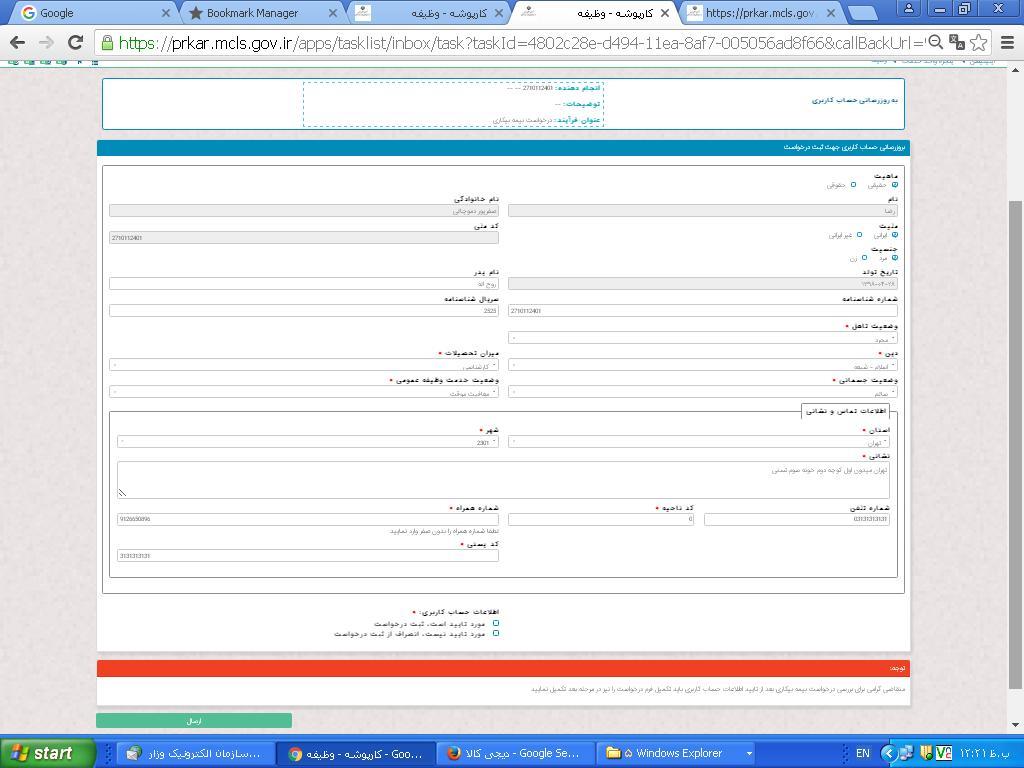
Task: Open the Google Translate icon in address bar
Action: pos(957,43)
